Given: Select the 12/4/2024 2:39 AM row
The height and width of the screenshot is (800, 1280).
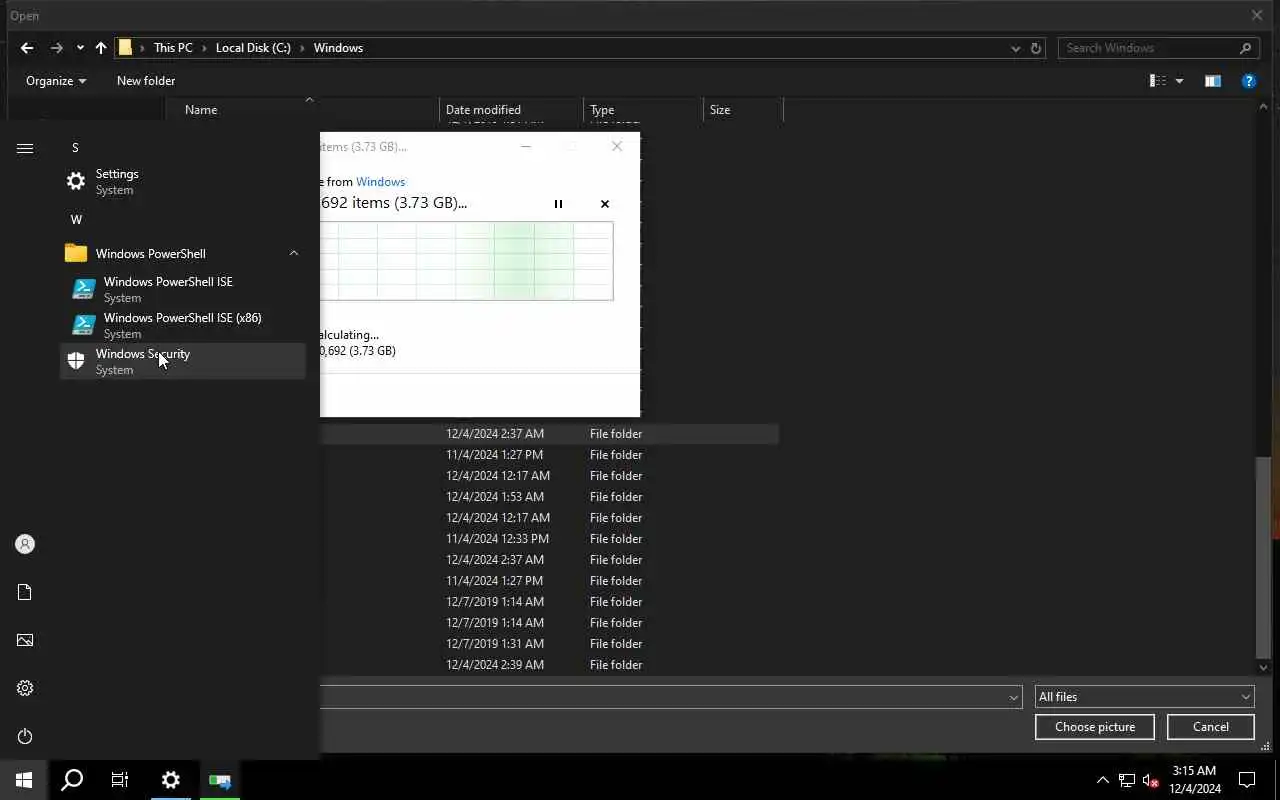Looking at the screenshot, I should [x=549, y=665].
